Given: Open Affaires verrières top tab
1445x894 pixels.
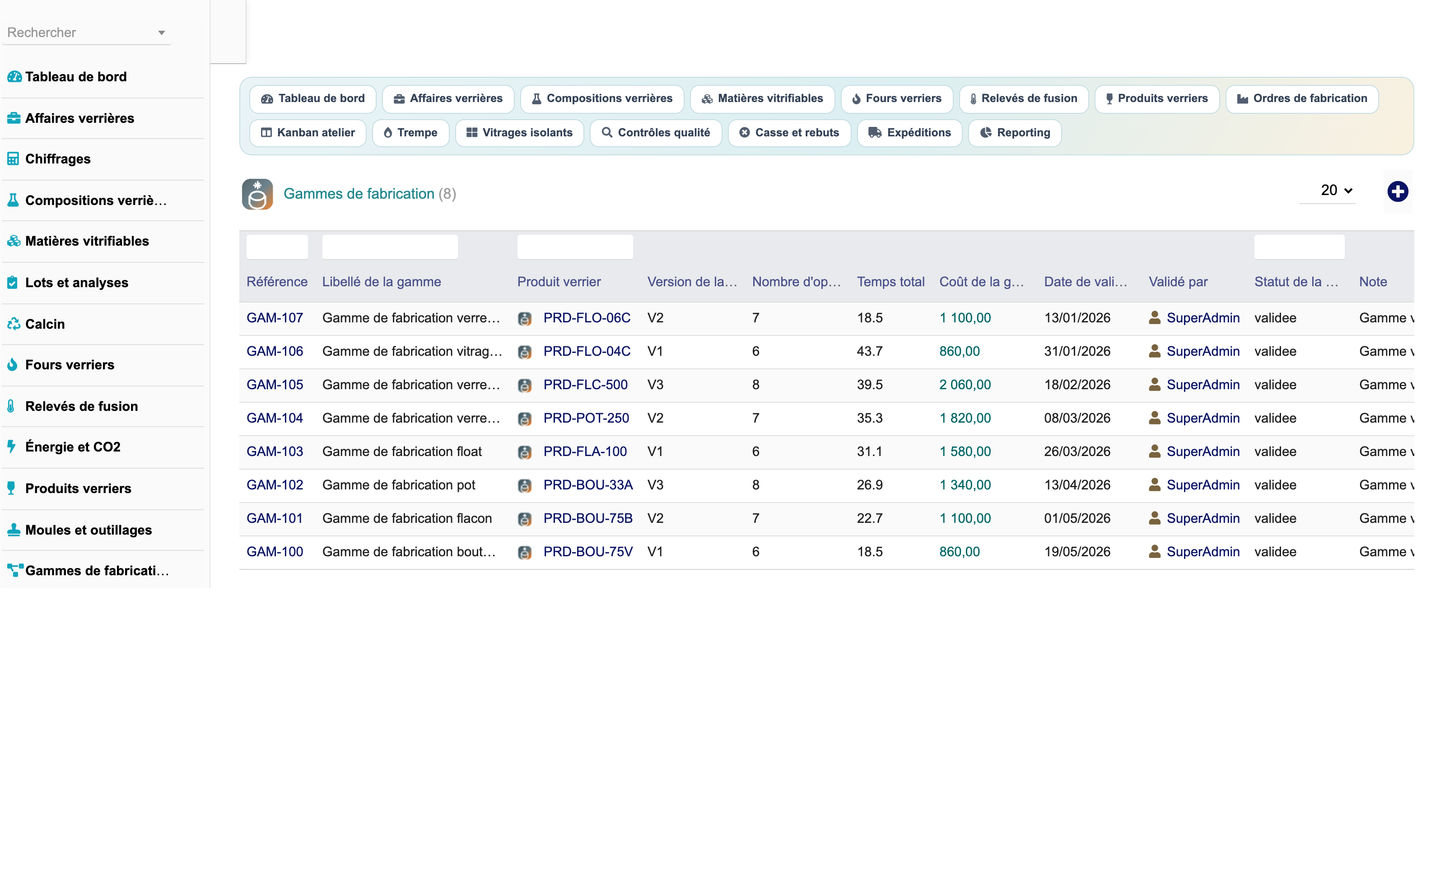Looking at the screenshot, I should click(448, 99).
